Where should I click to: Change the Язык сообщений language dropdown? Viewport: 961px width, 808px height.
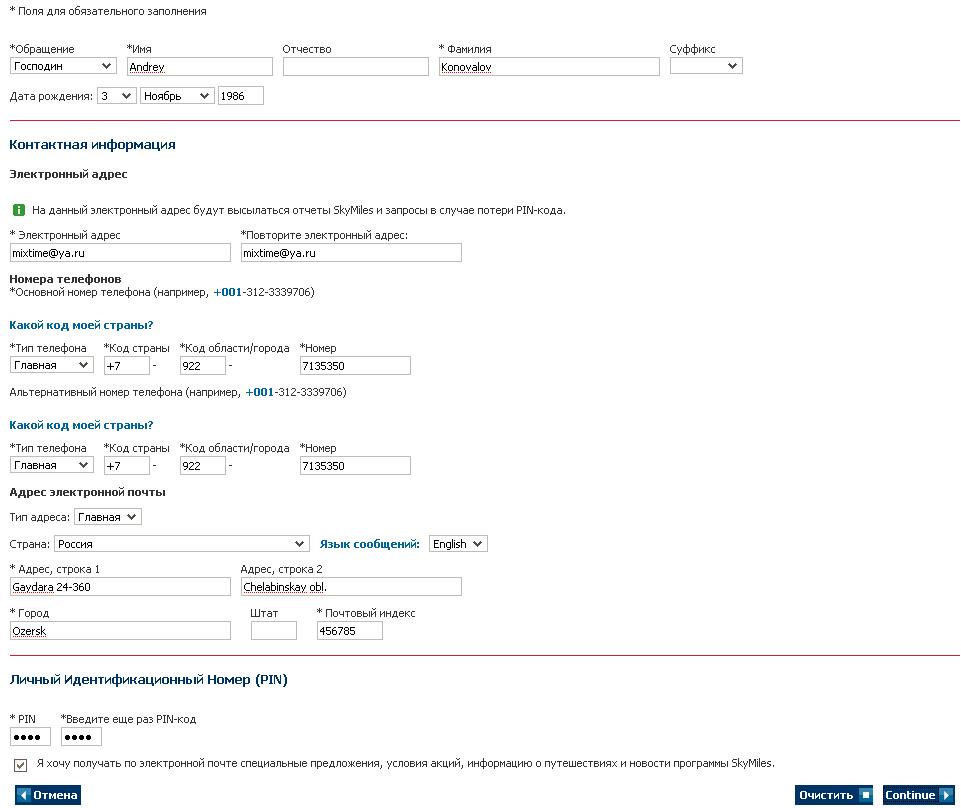[458, 544]
